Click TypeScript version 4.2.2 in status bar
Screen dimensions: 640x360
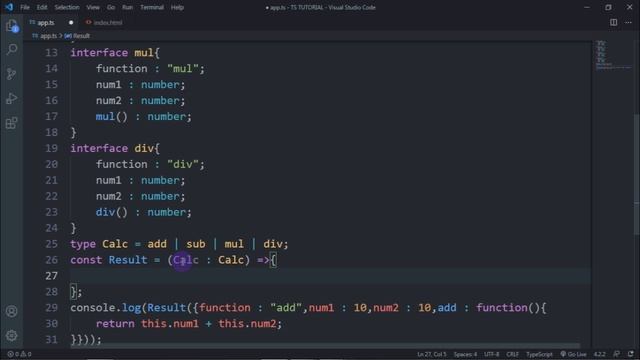coord(600,354)
